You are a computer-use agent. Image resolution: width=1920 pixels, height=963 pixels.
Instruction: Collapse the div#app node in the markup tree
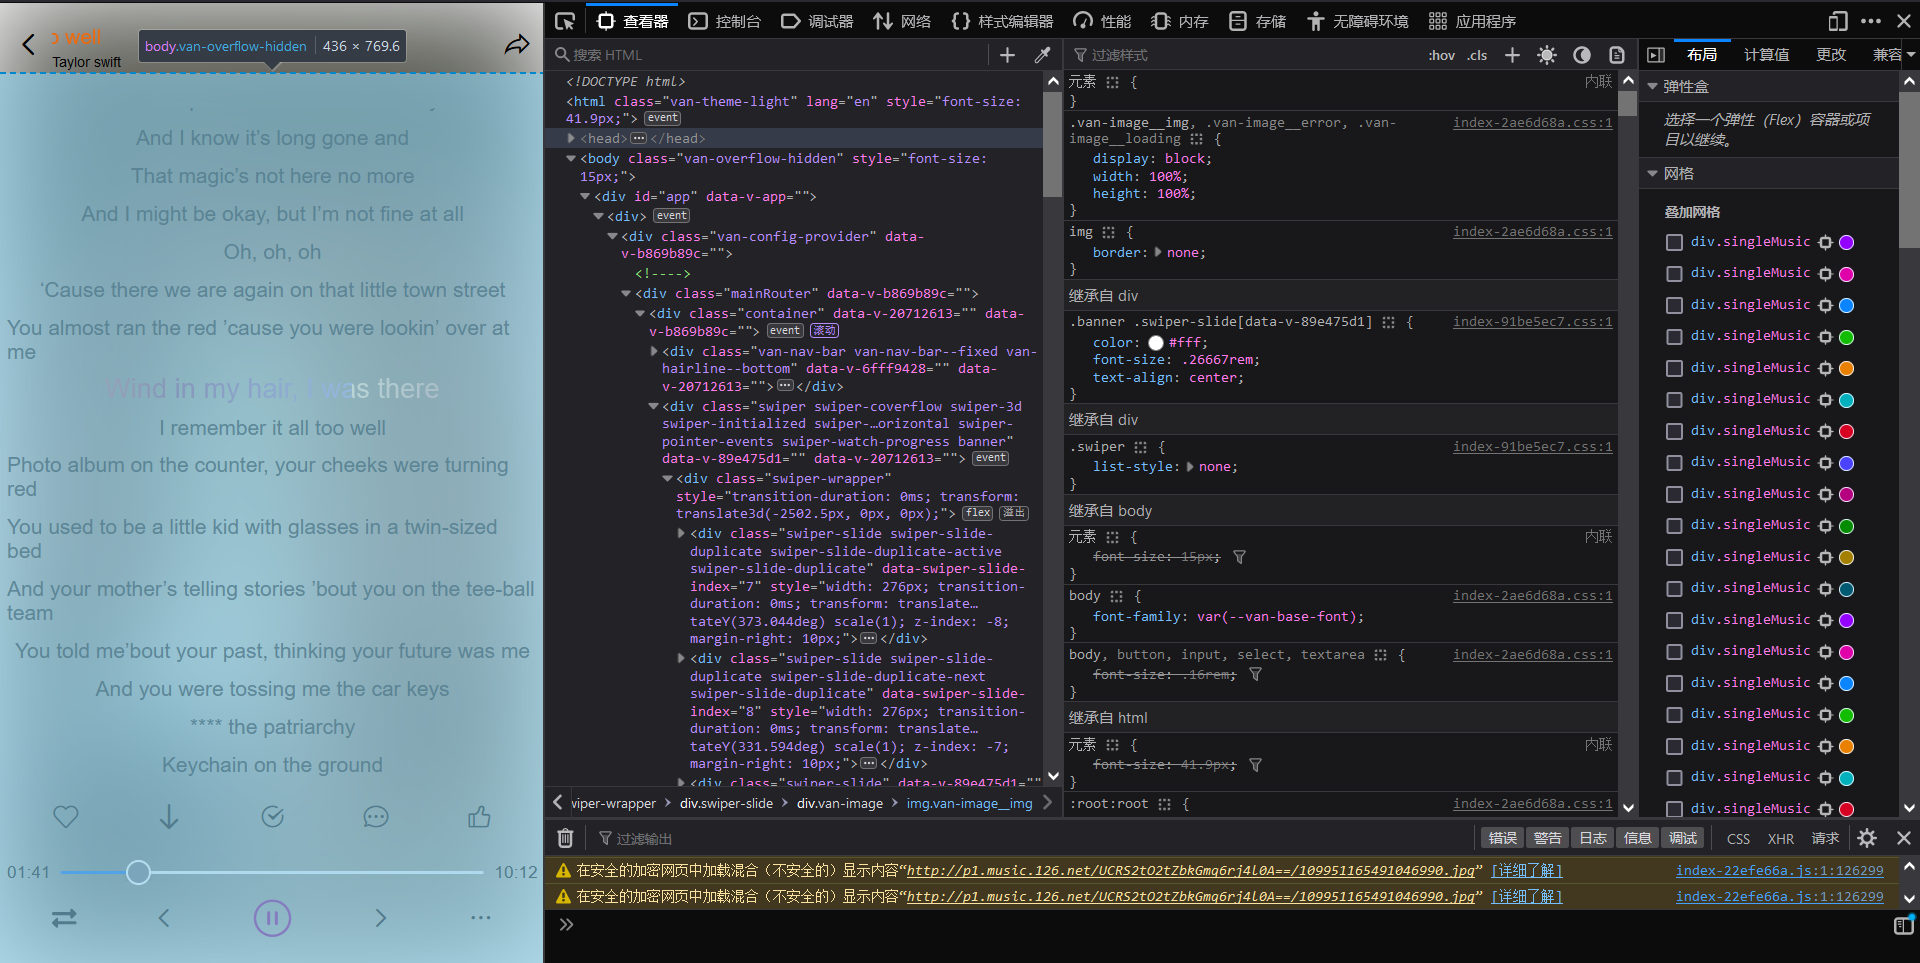pos(585,196)
